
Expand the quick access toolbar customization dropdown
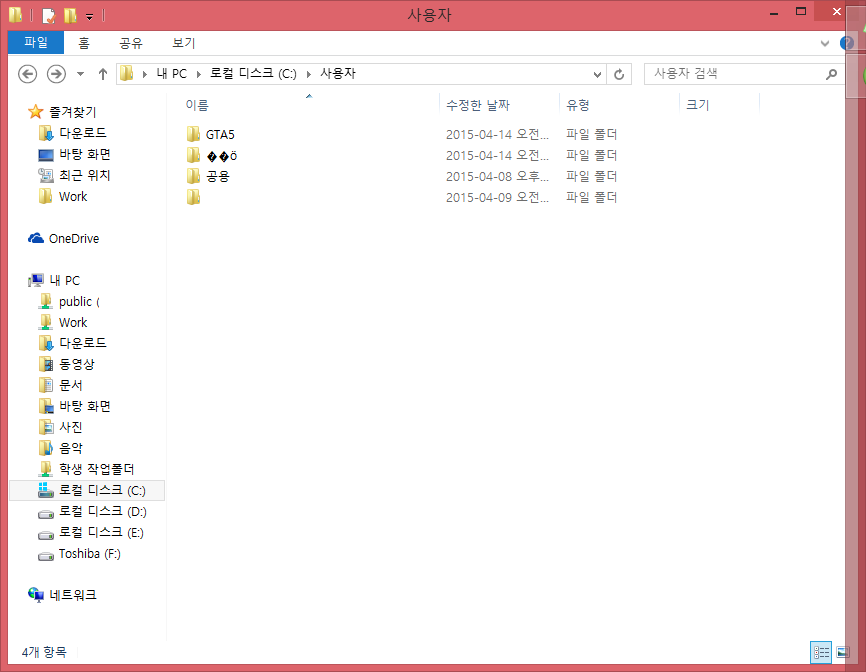tap(89, 15)
